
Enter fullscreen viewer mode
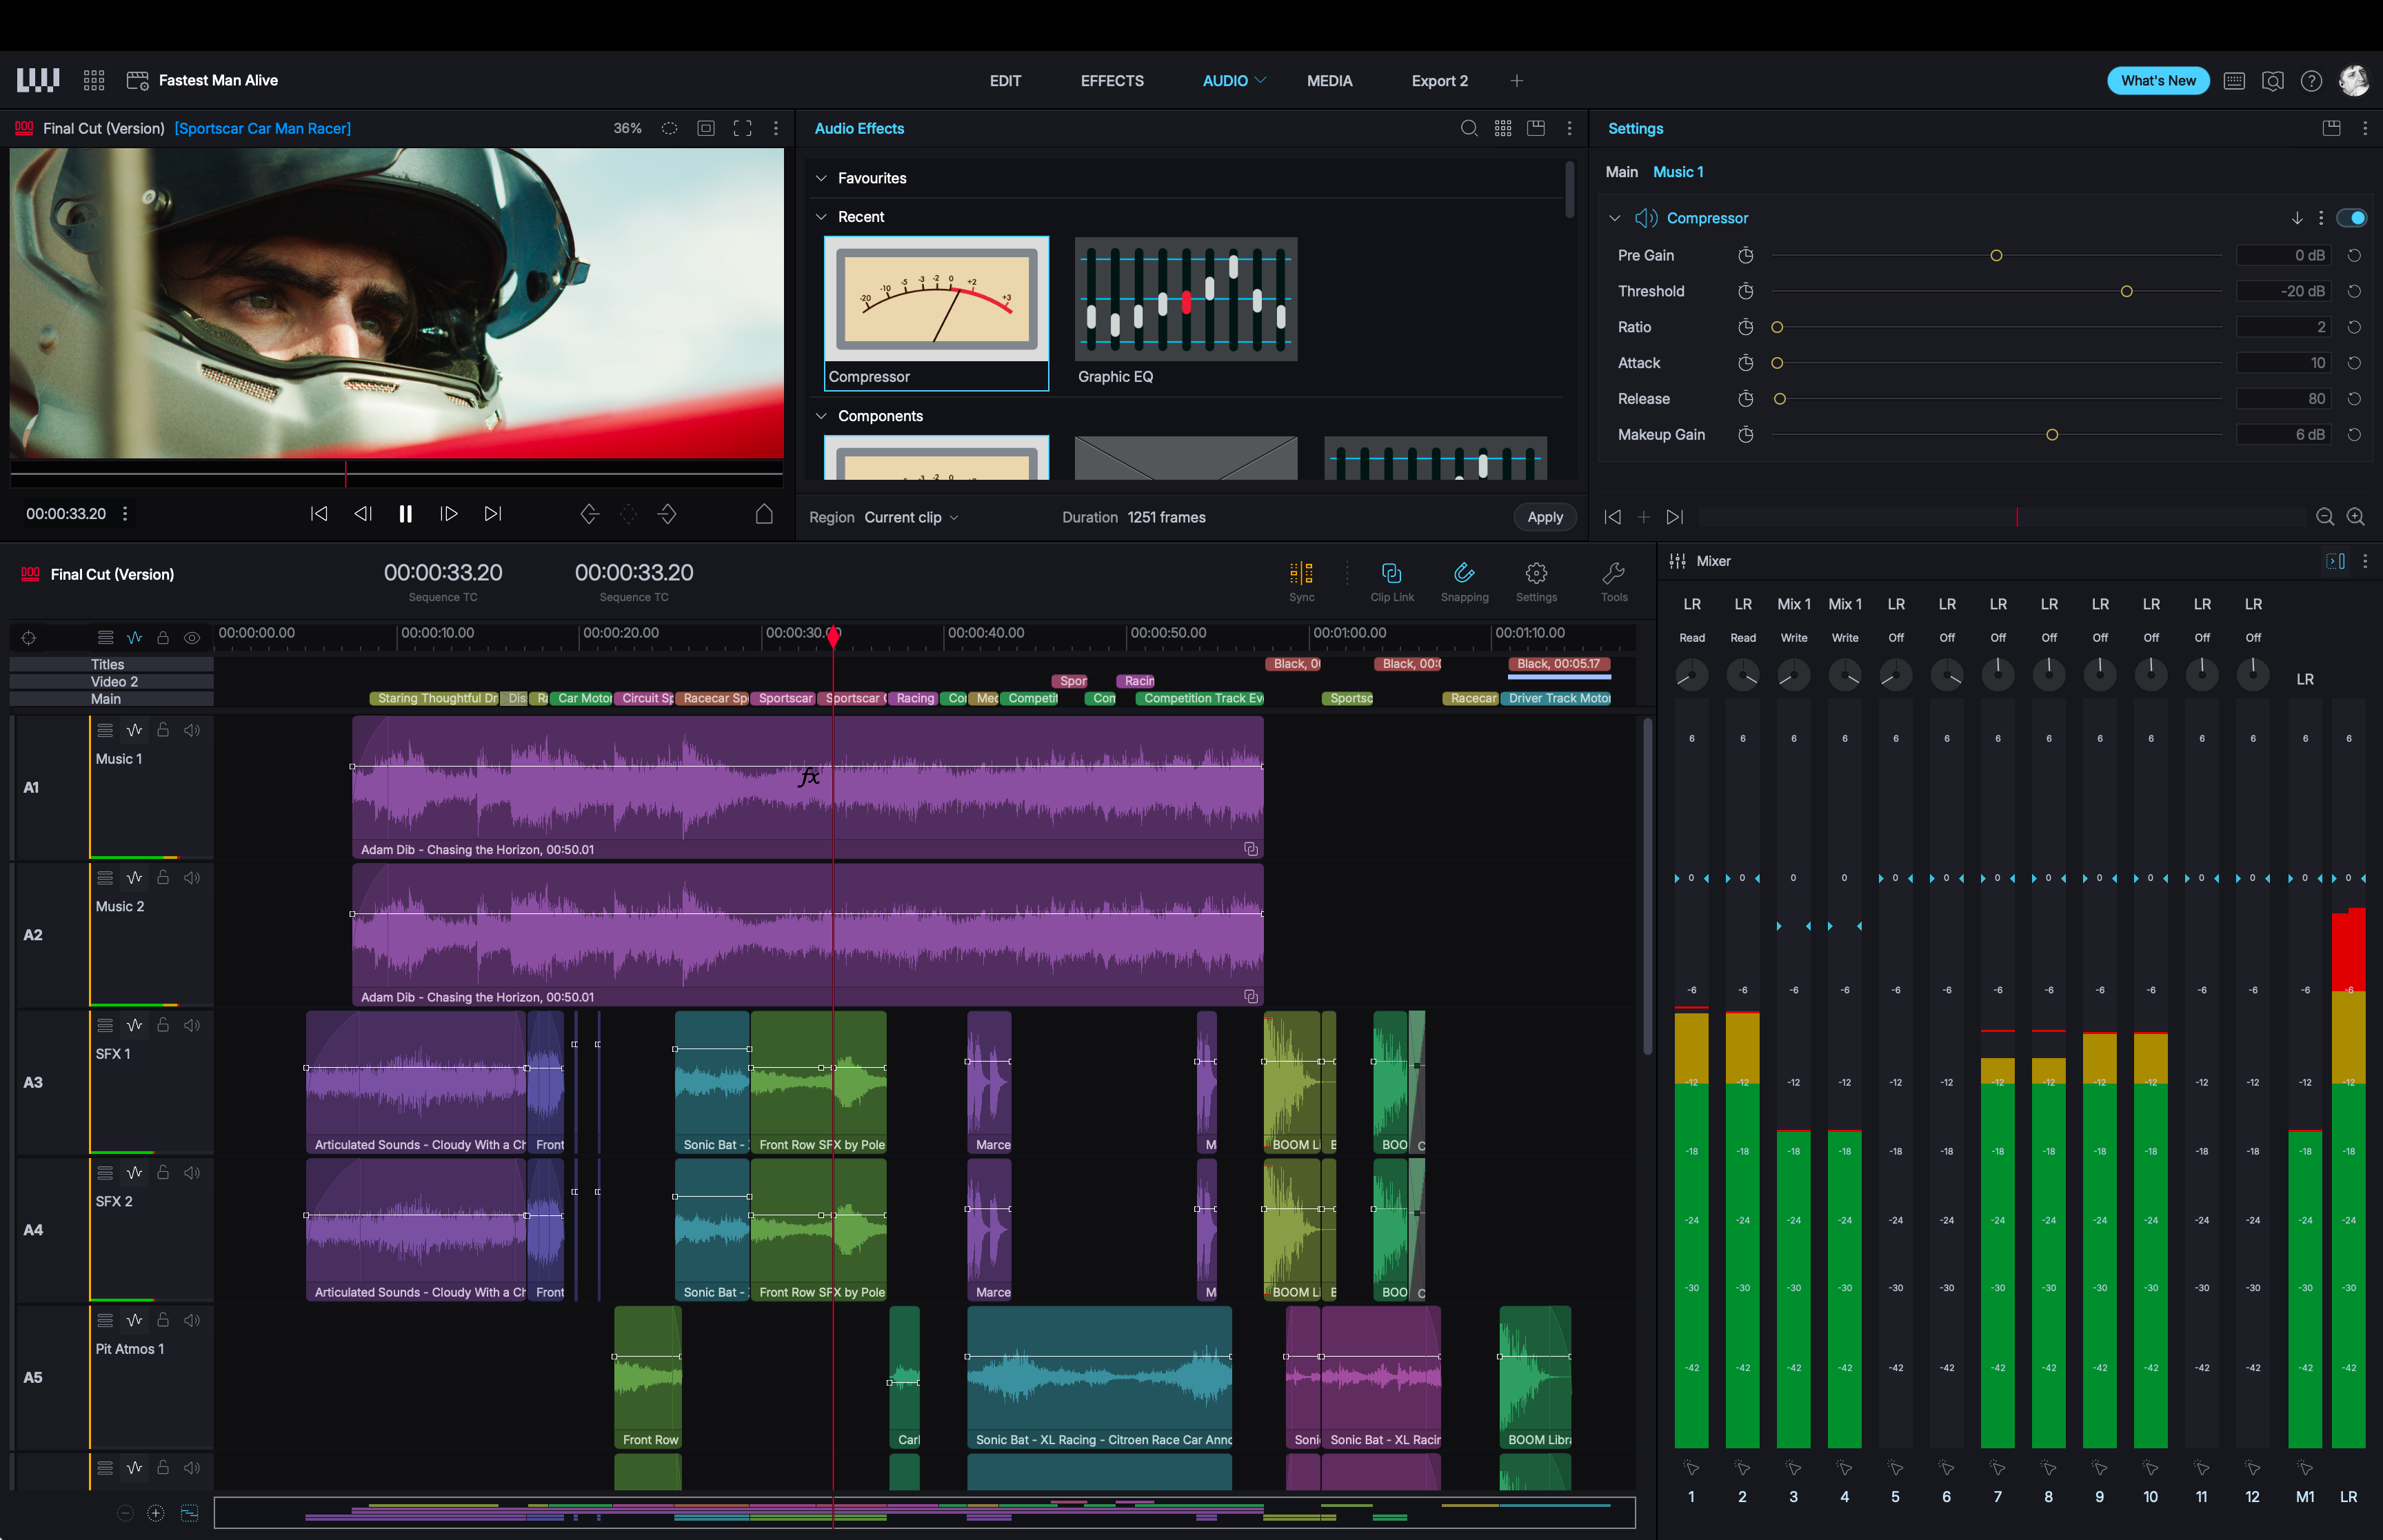coord(742,128)
